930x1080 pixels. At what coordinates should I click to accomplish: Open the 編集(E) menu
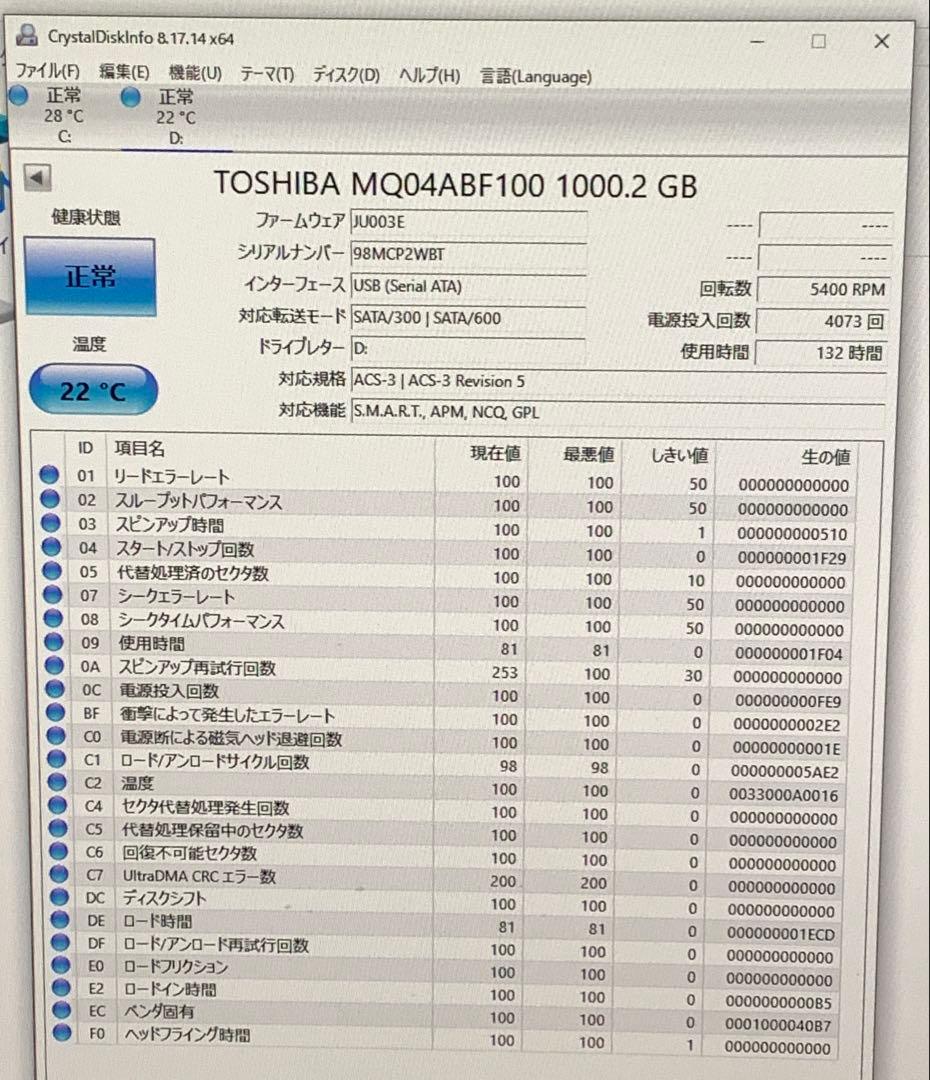click(x=125, y=72)
